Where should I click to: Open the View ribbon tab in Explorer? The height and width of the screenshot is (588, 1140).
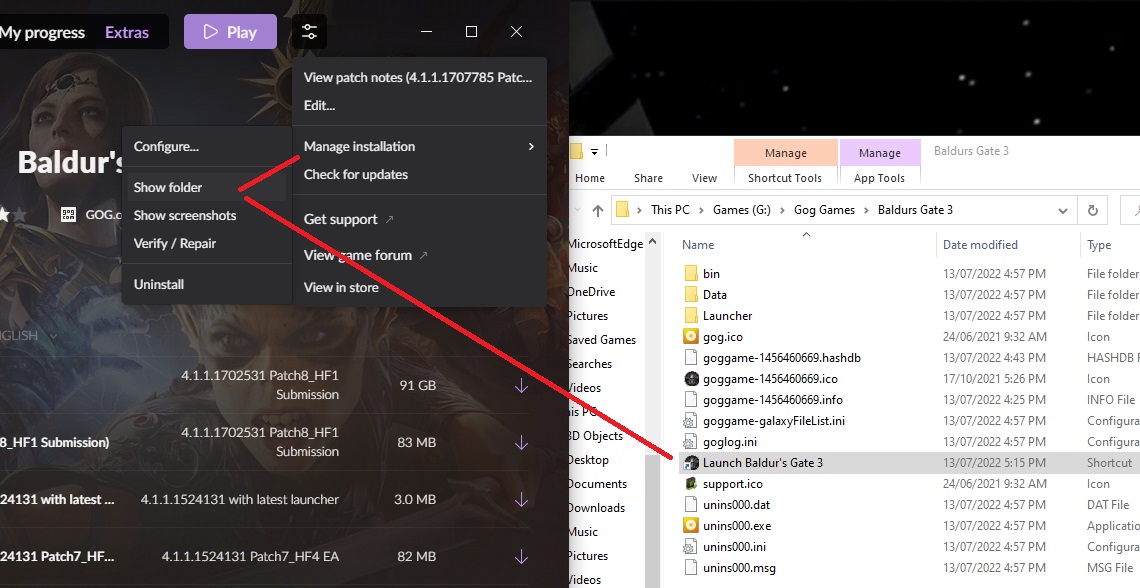coord(704,178)
